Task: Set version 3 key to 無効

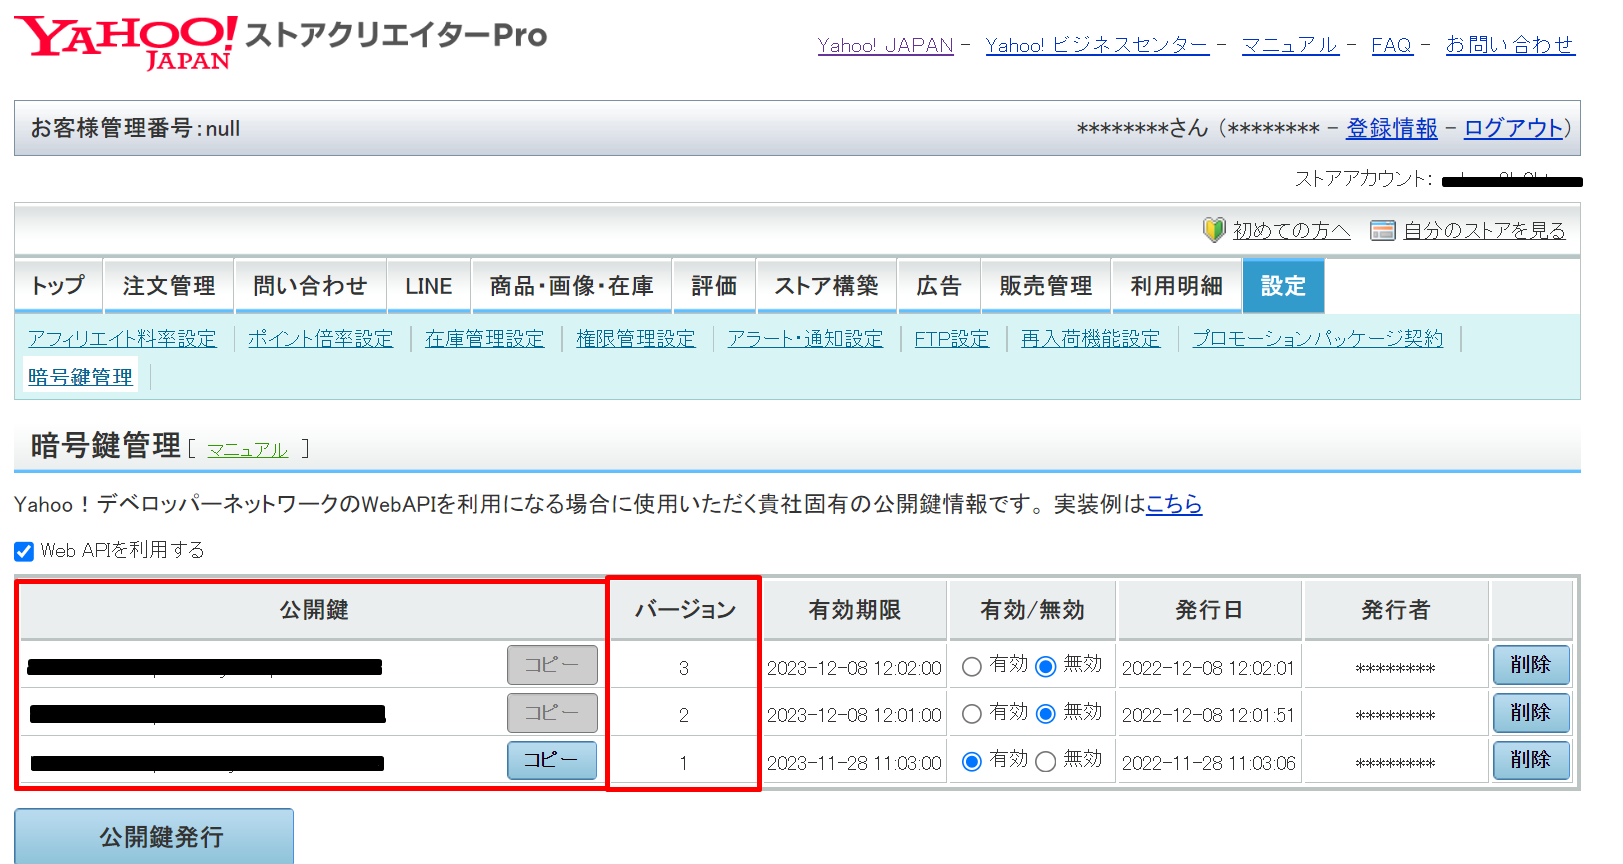Action: [1045, 667]
